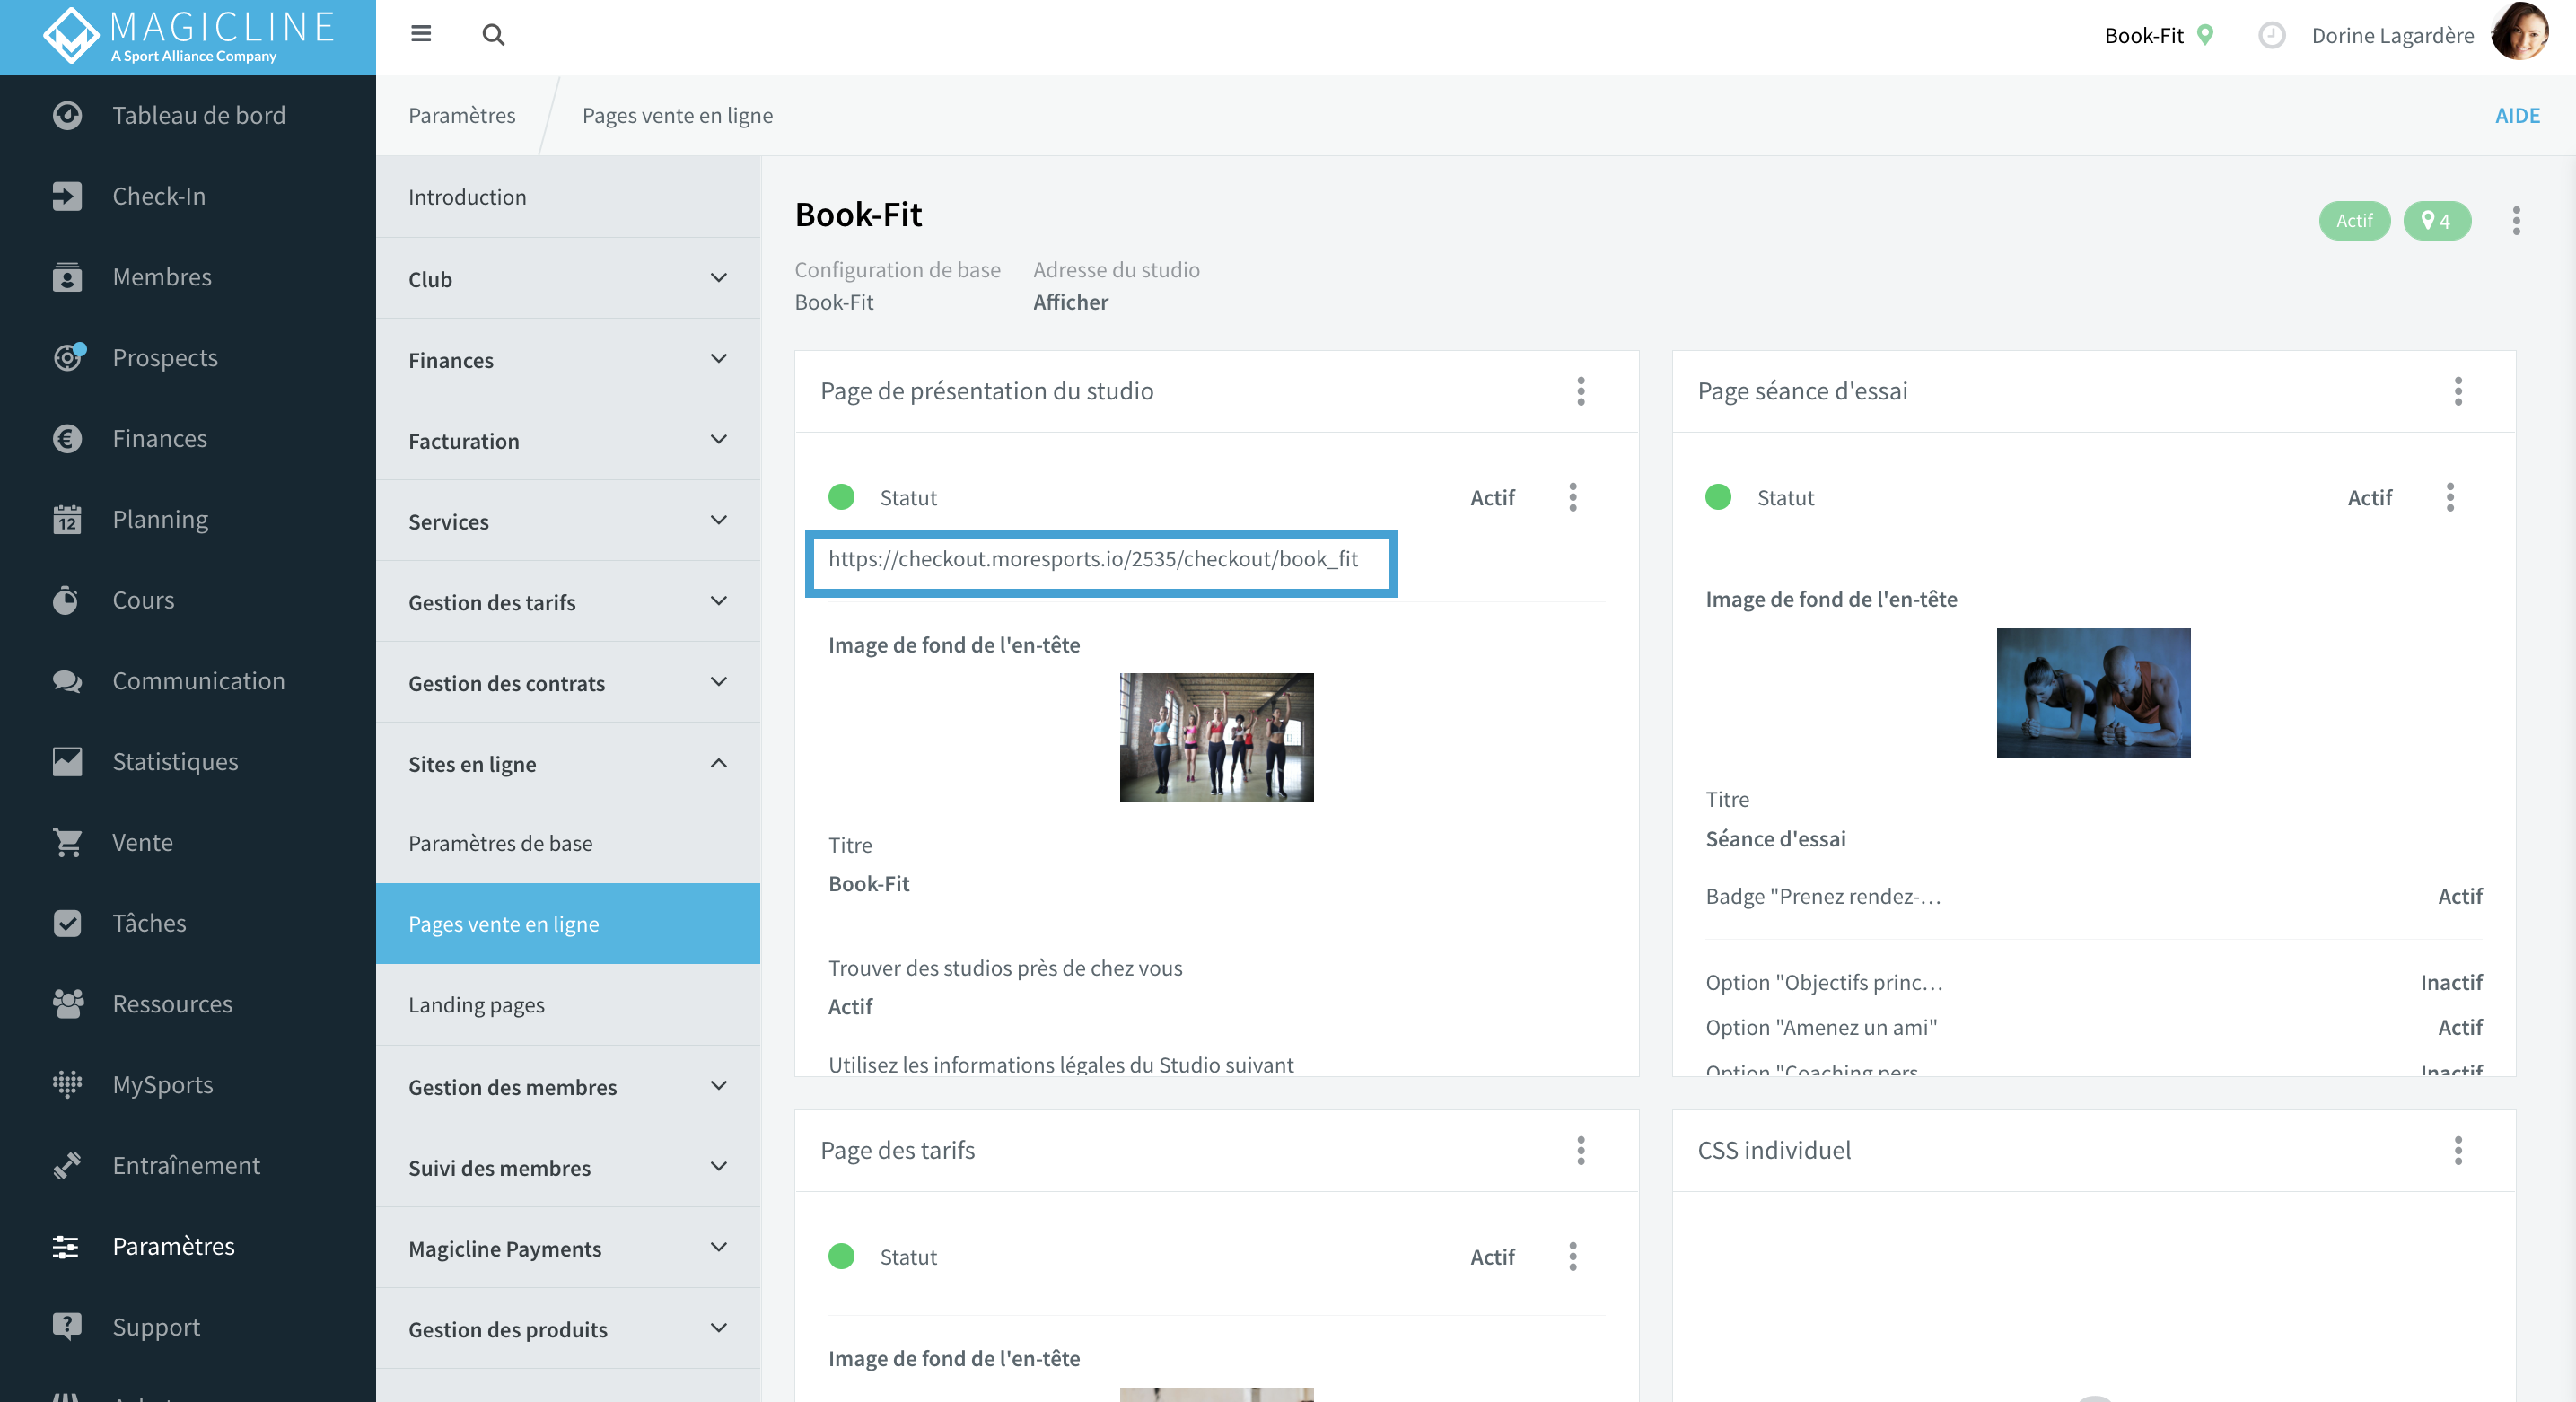Click Afficher under Adresse du studio
The image size is (2576, 1402).
point(1070,302)
